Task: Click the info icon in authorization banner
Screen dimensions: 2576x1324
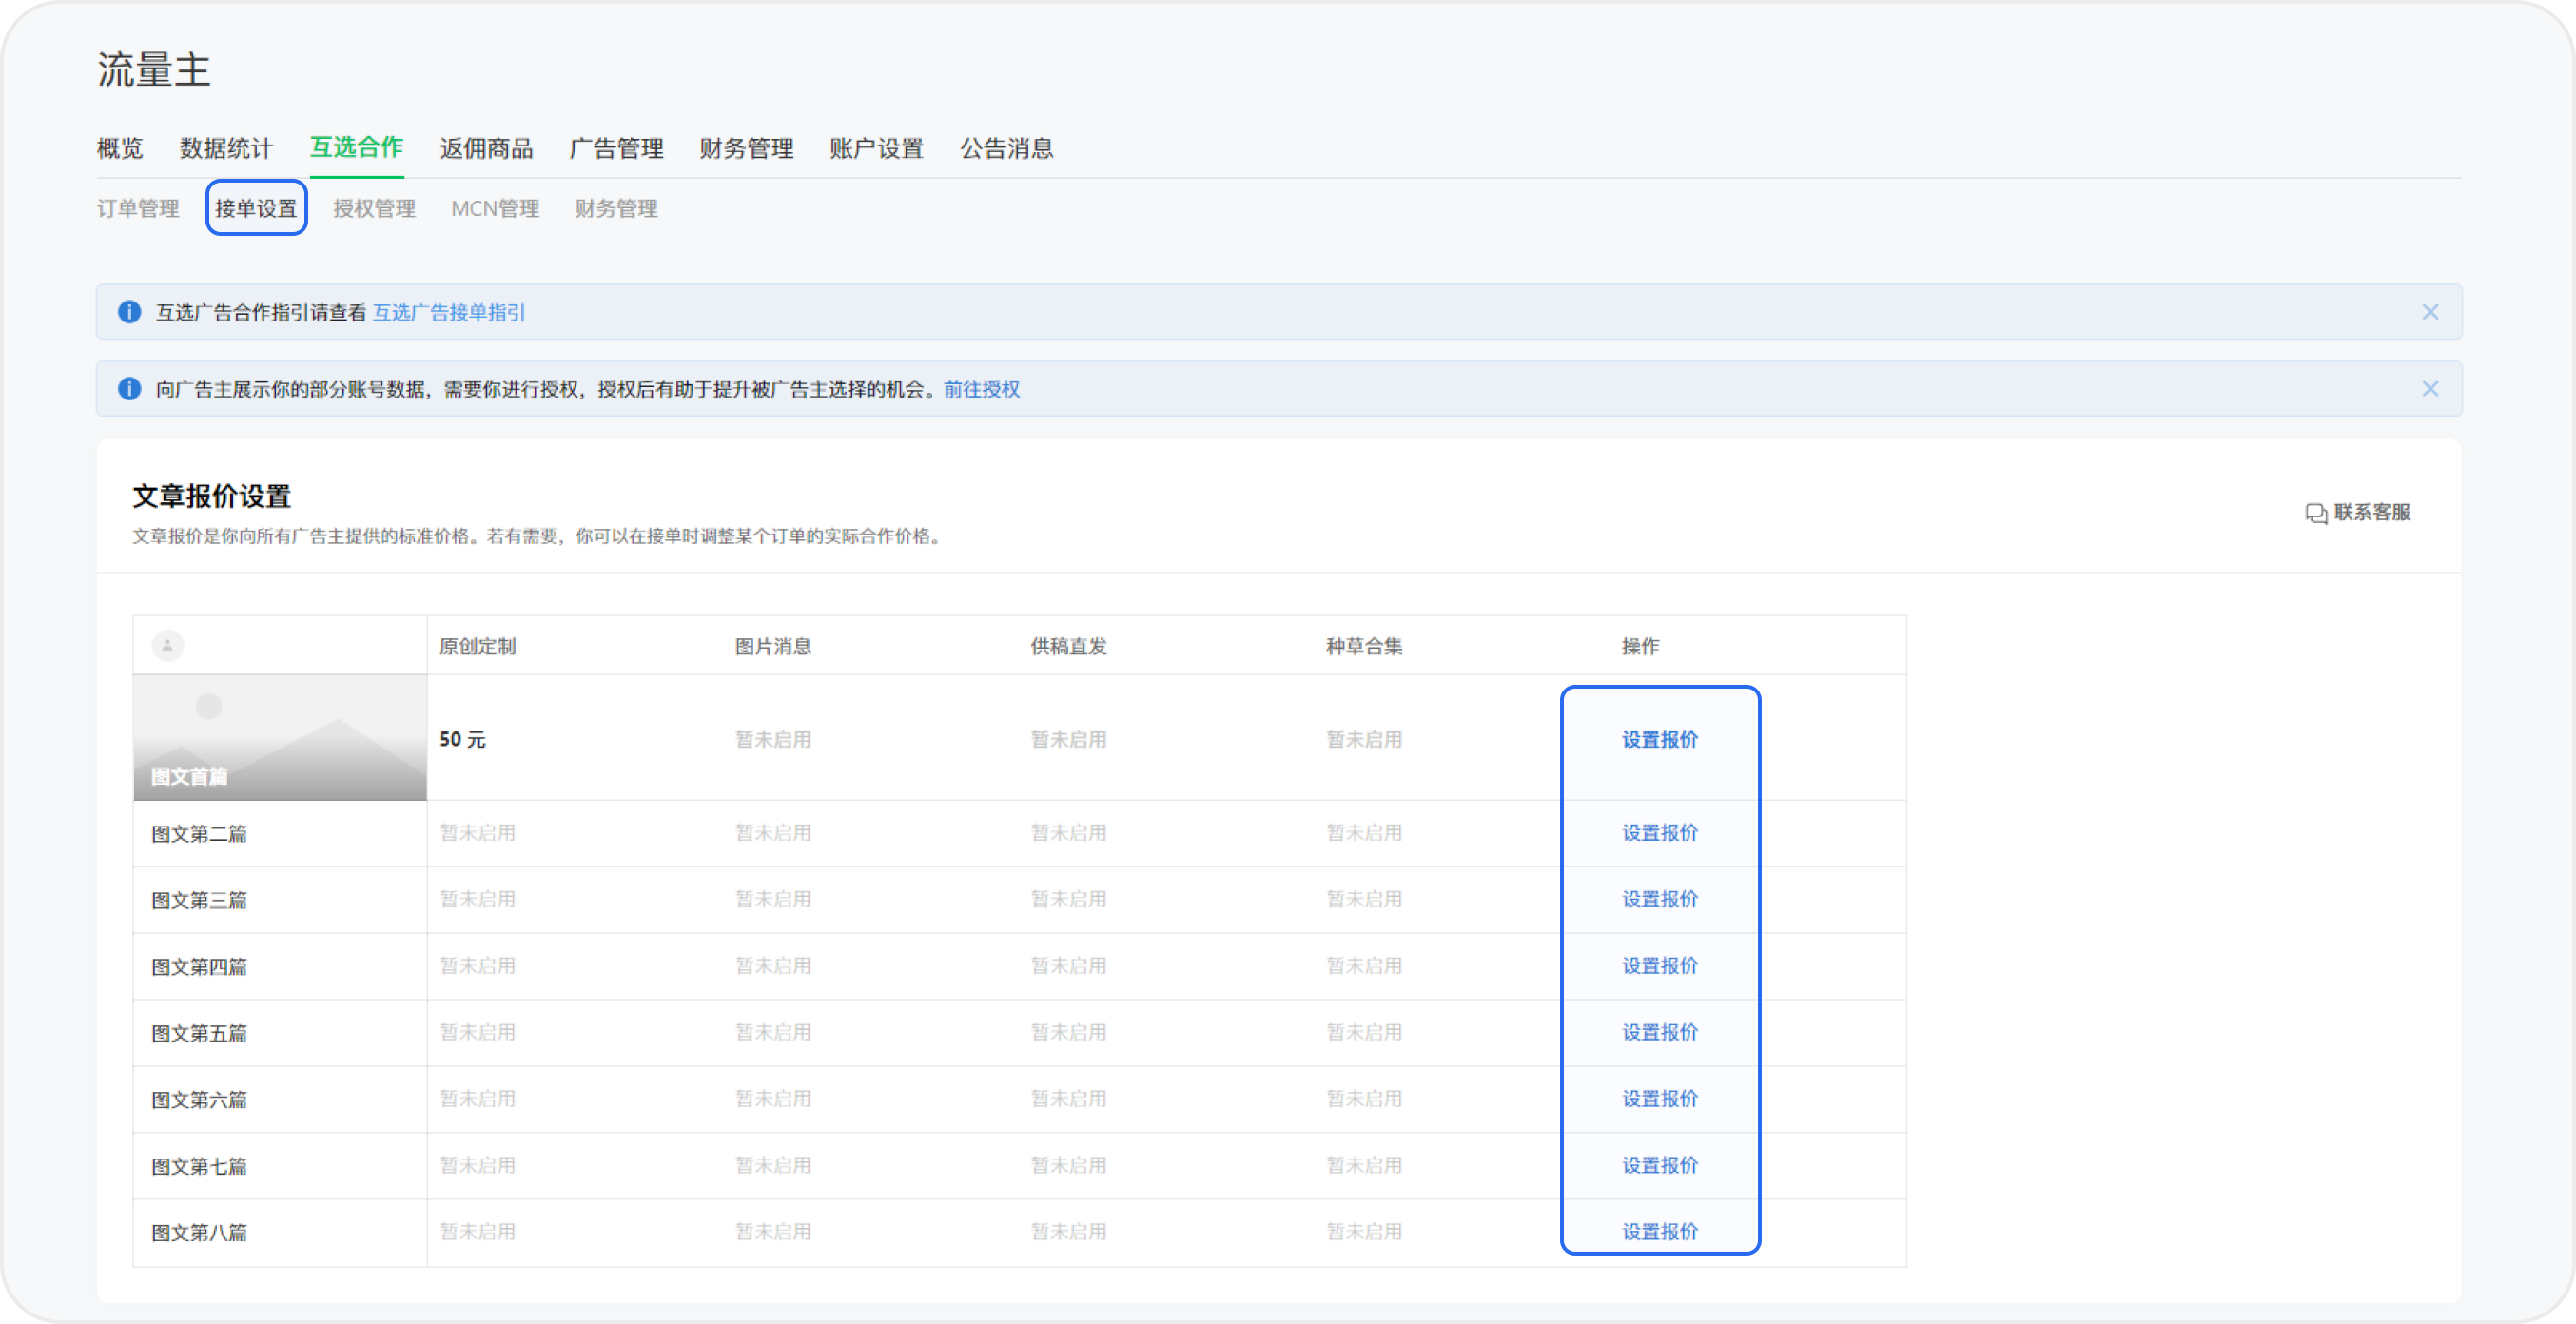Action: click(x=129, y=389)
